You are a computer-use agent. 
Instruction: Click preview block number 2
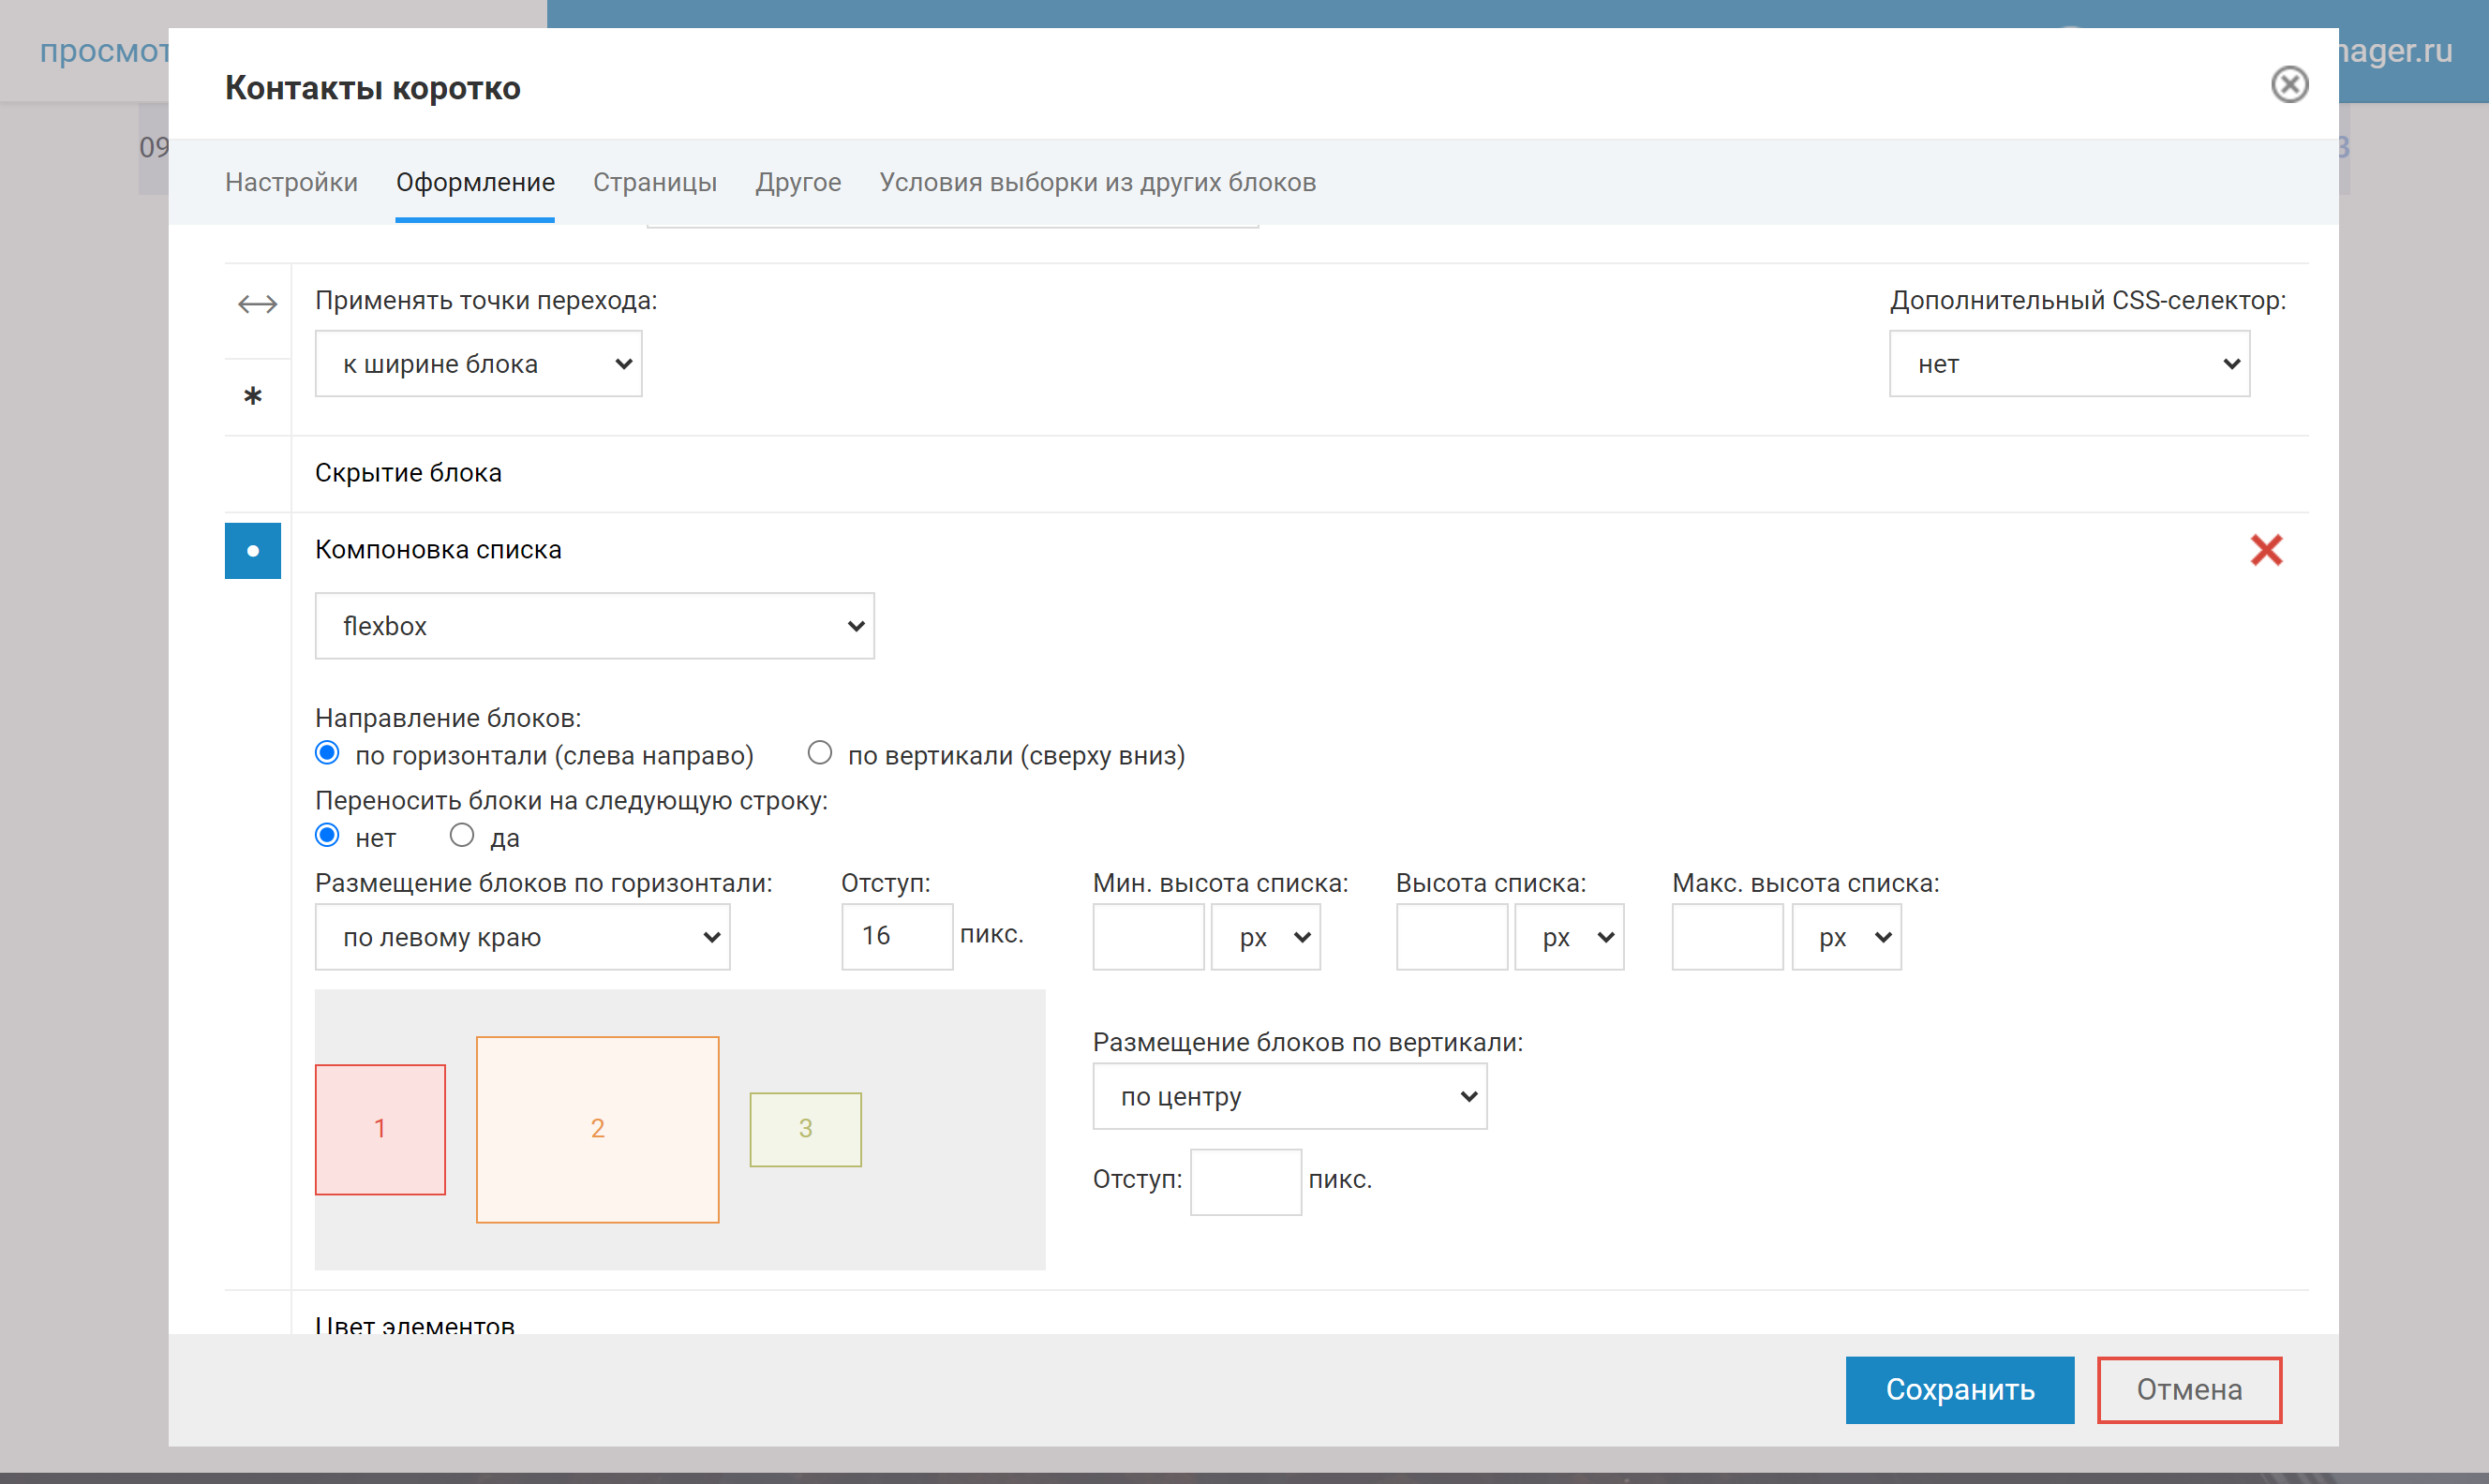coord(597,1129)
